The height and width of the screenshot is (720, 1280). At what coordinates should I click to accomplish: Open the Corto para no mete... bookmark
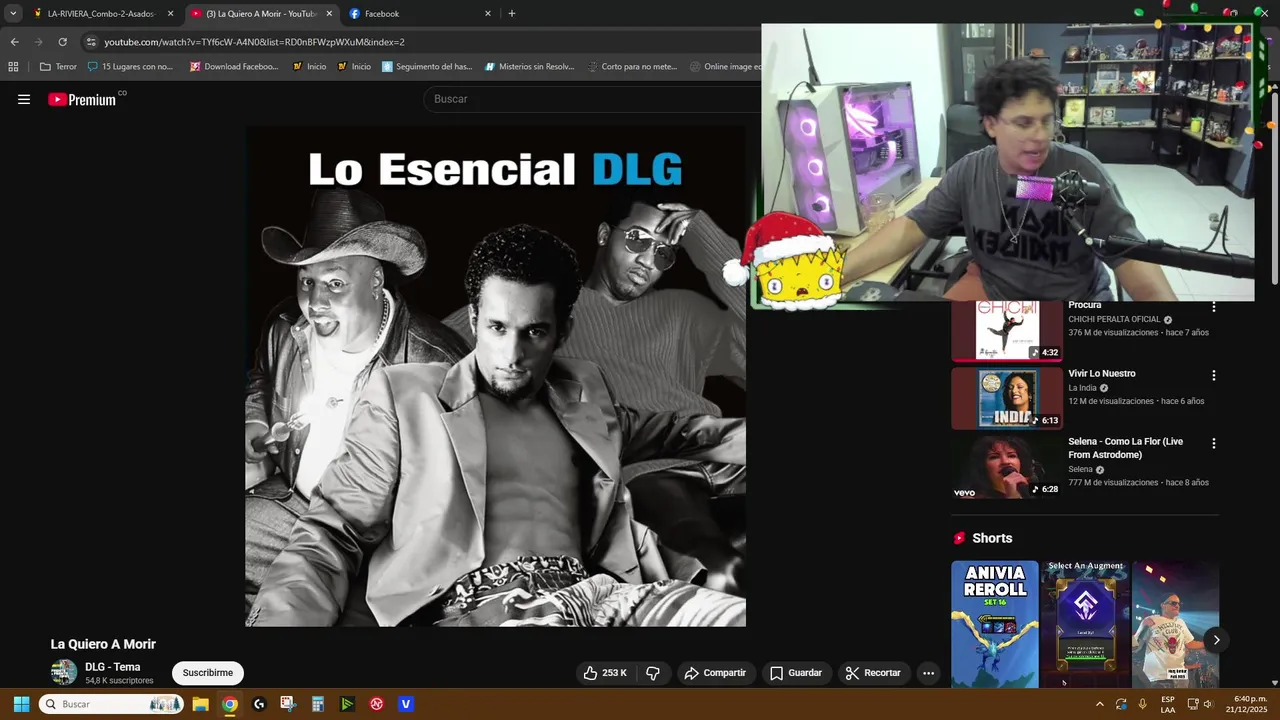coord(632,67)
